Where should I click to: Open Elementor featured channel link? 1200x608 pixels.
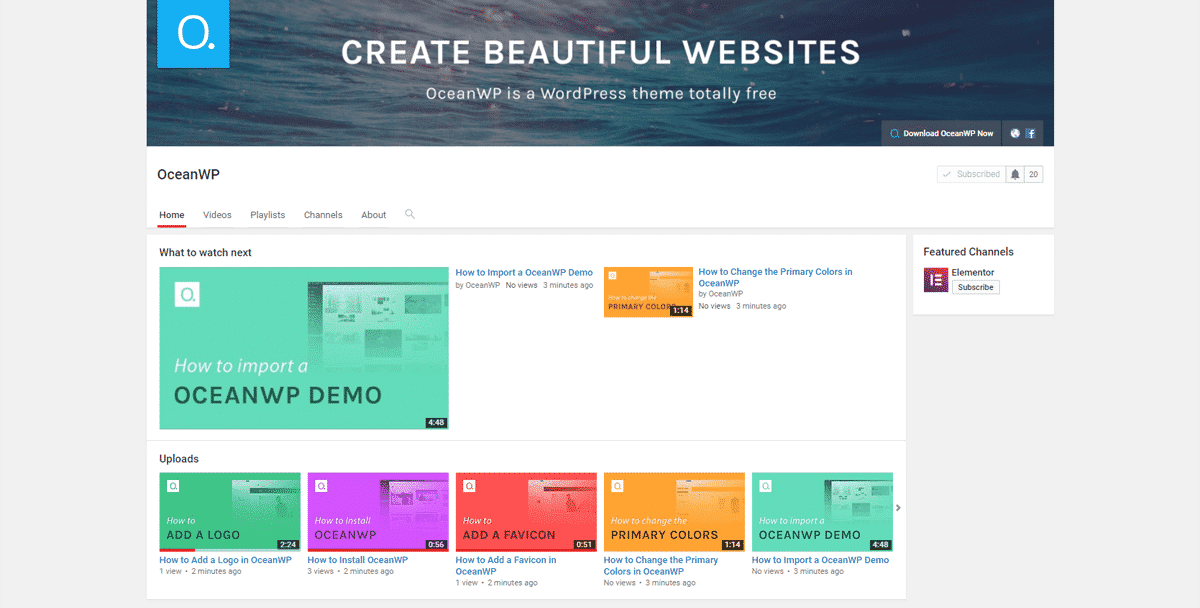(x=973, y=272)
